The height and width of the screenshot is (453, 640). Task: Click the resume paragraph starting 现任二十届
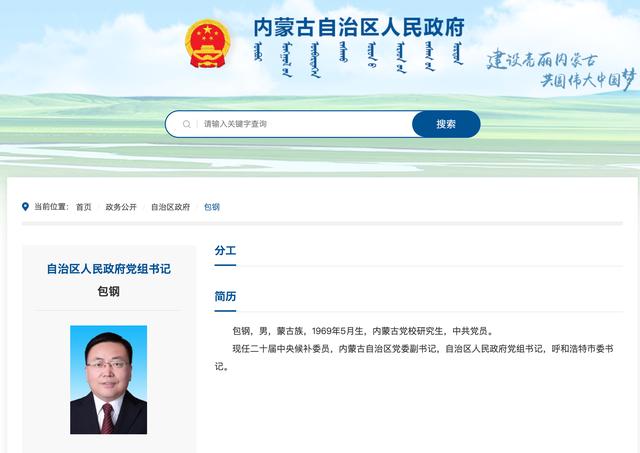point(414,358)
